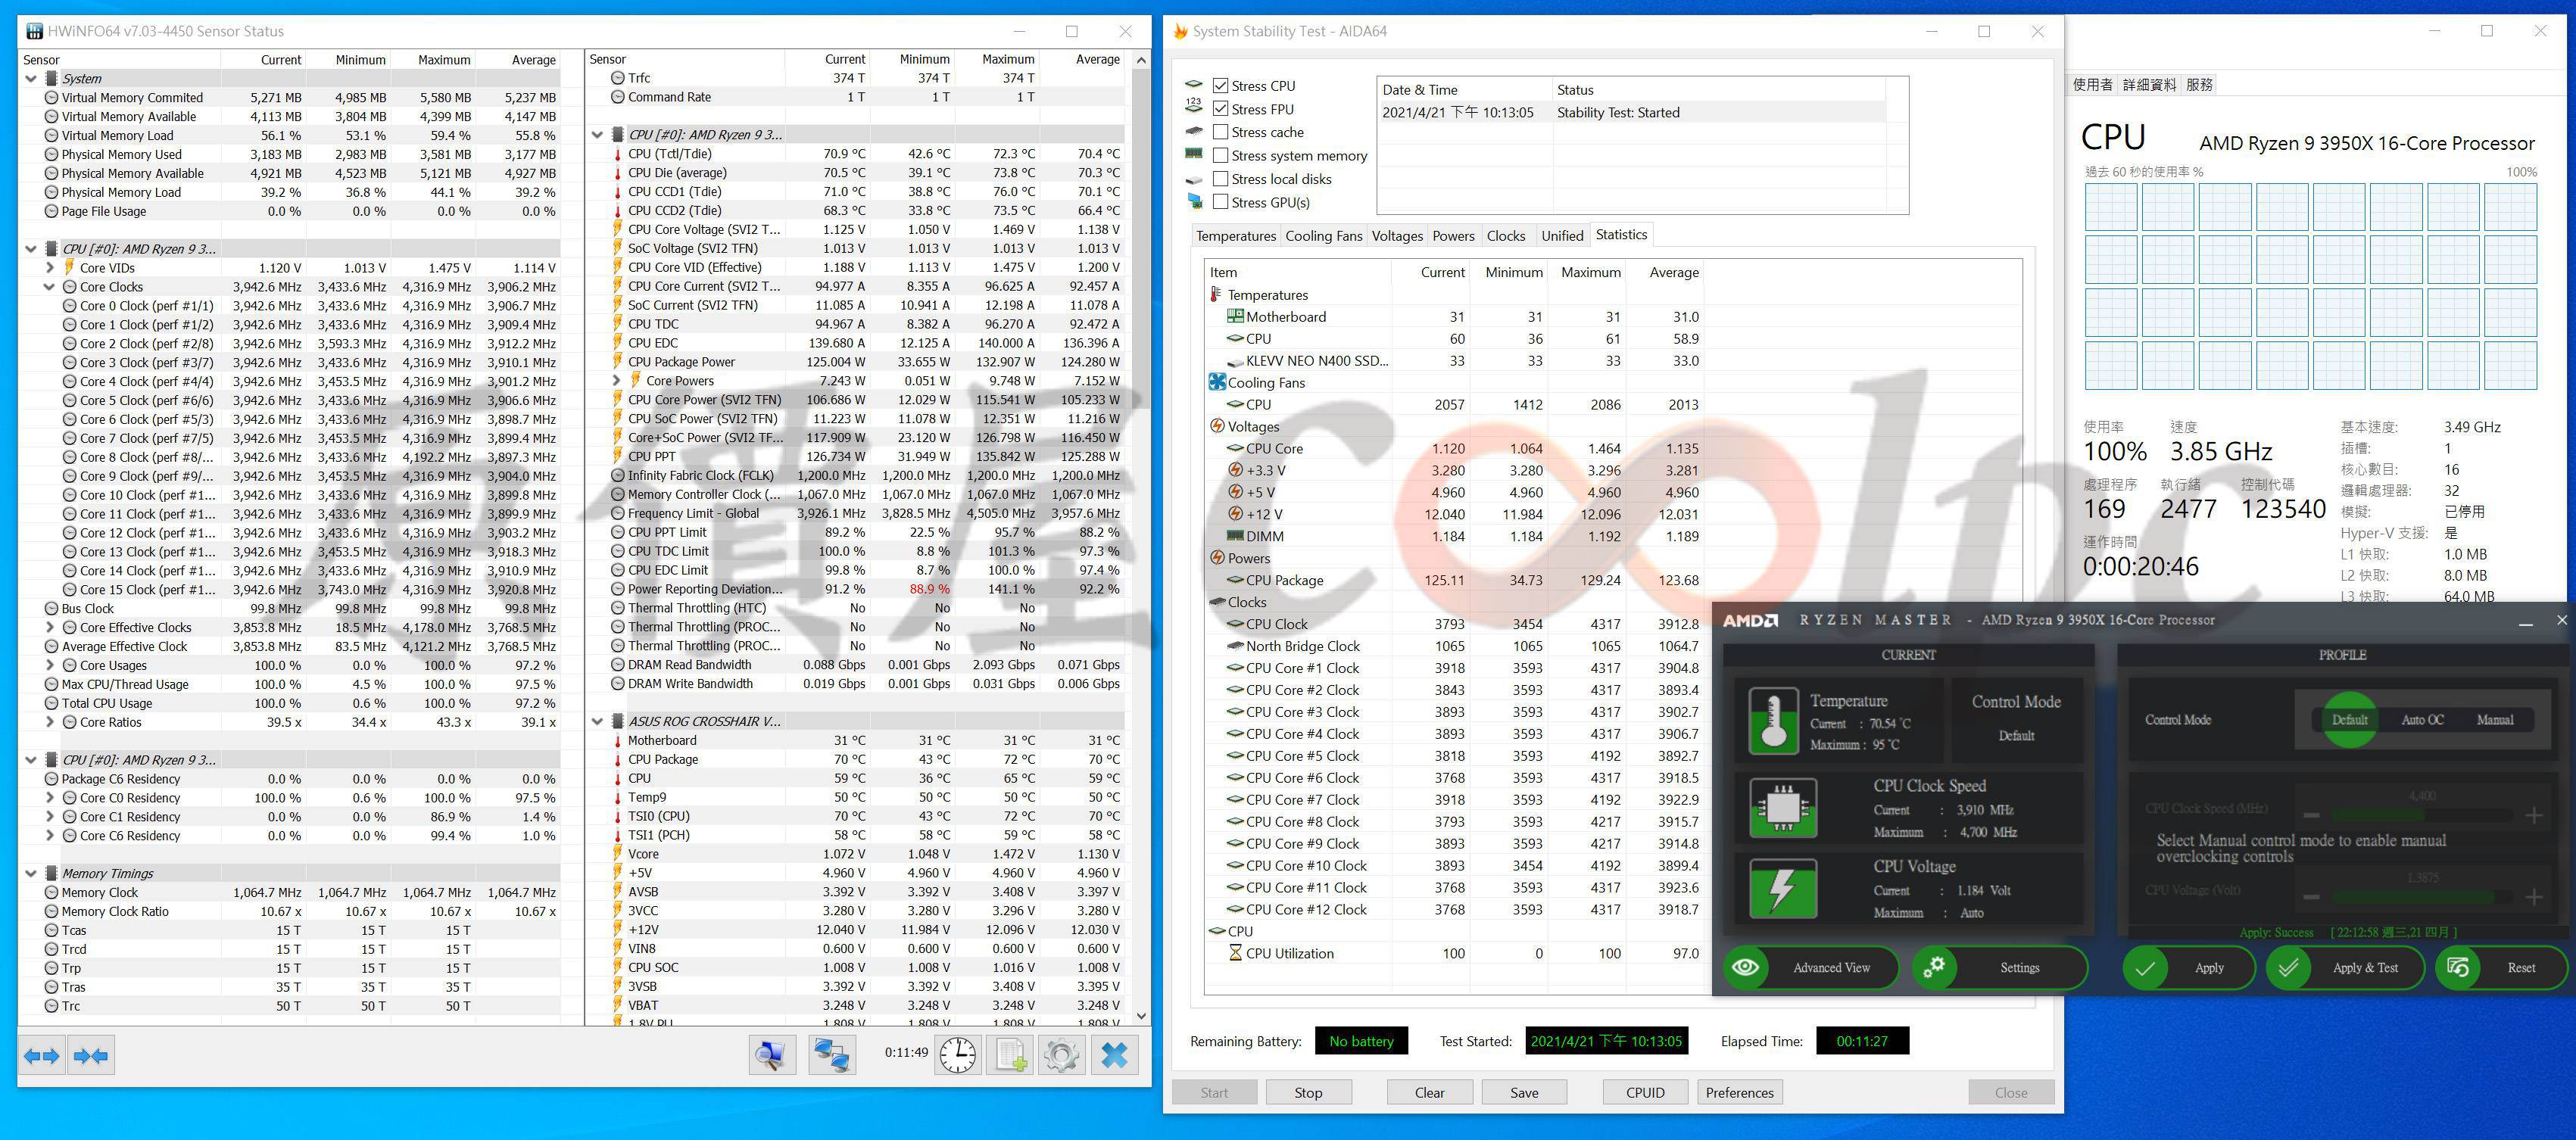Stop the AIDA64 stability test
Viewport: 2576px width, 1140px height.
[1308, 1092]
